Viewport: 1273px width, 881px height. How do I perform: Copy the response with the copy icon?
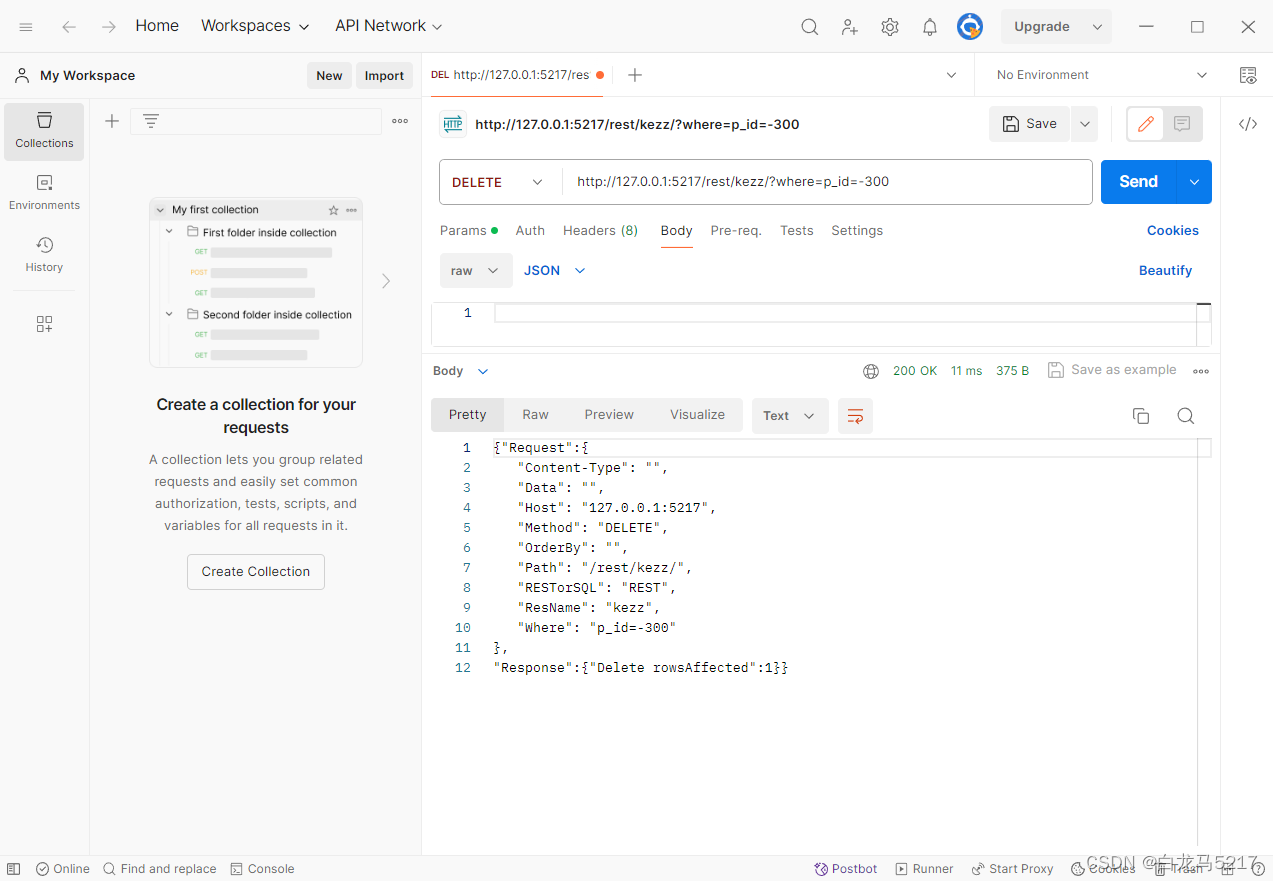point(1141,416)
